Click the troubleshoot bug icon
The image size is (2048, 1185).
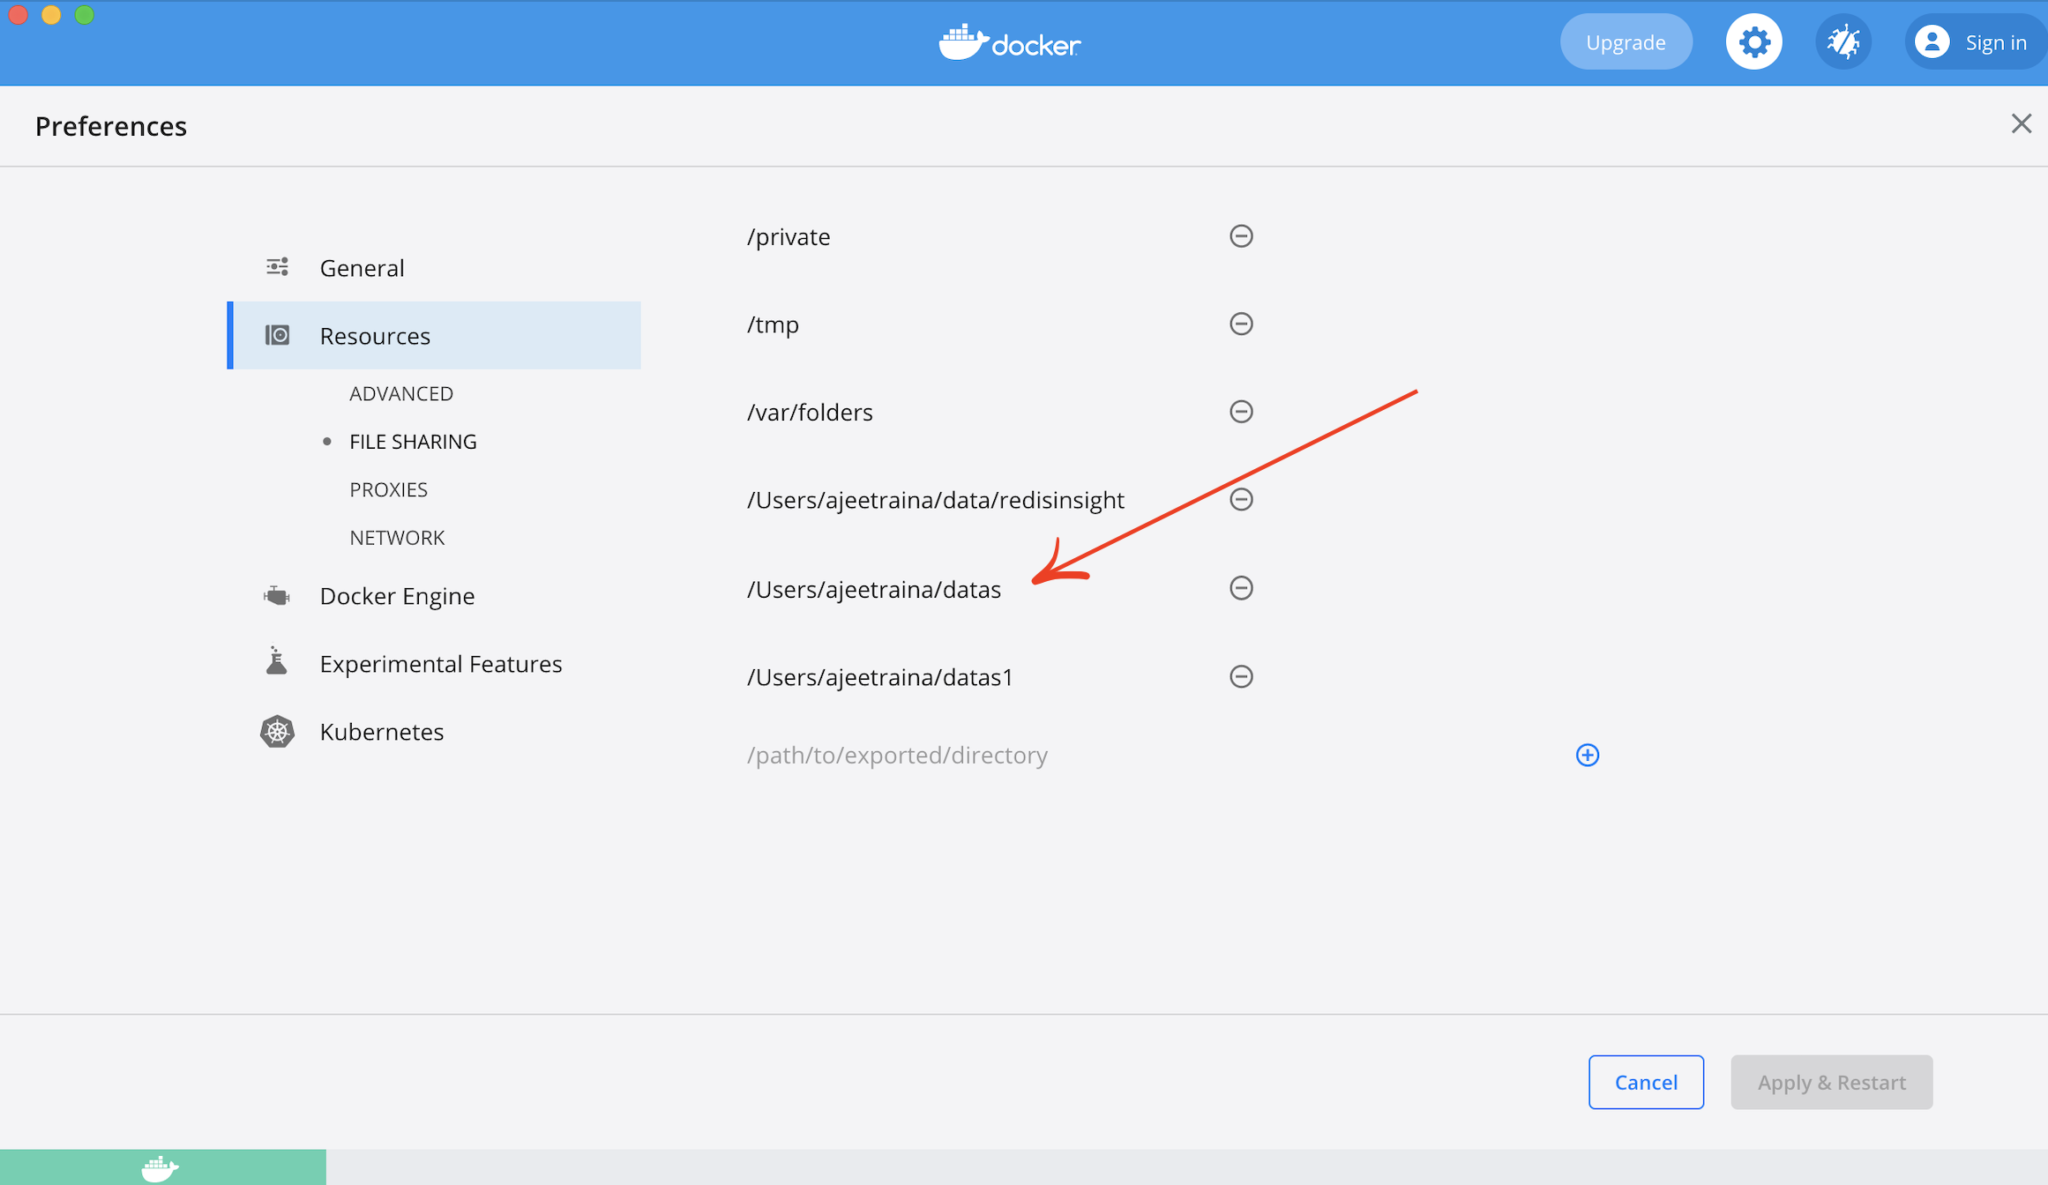pos(1843,41)
